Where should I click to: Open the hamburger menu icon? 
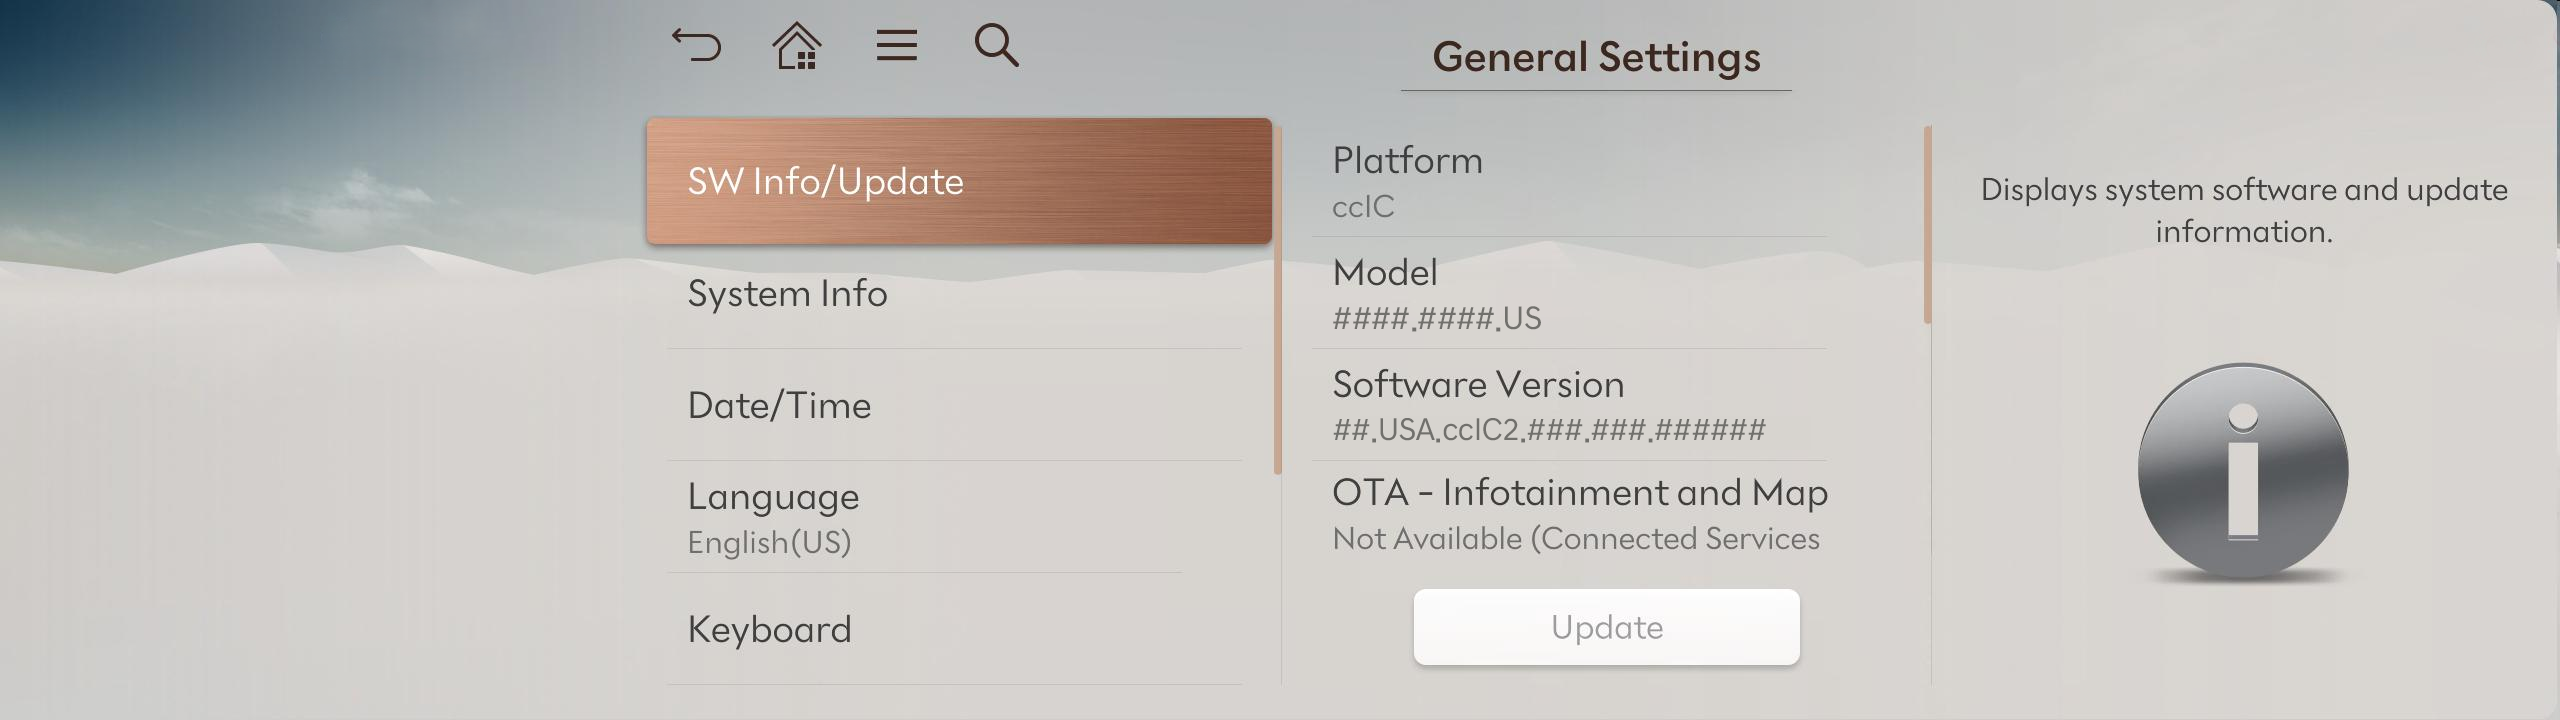[896, 46]
